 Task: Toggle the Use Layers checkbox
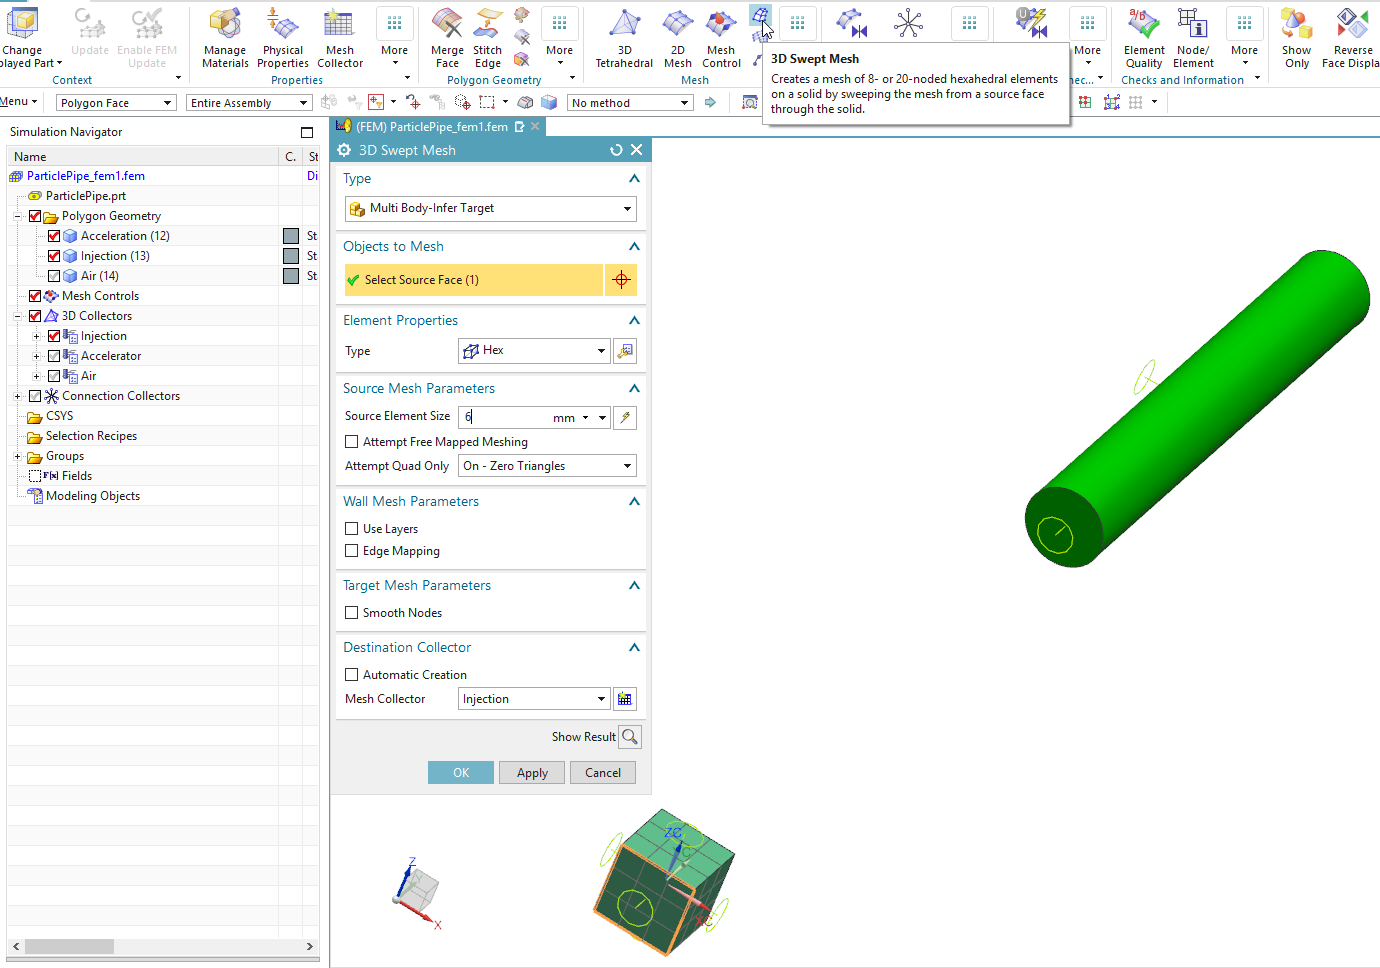(352, 529)
